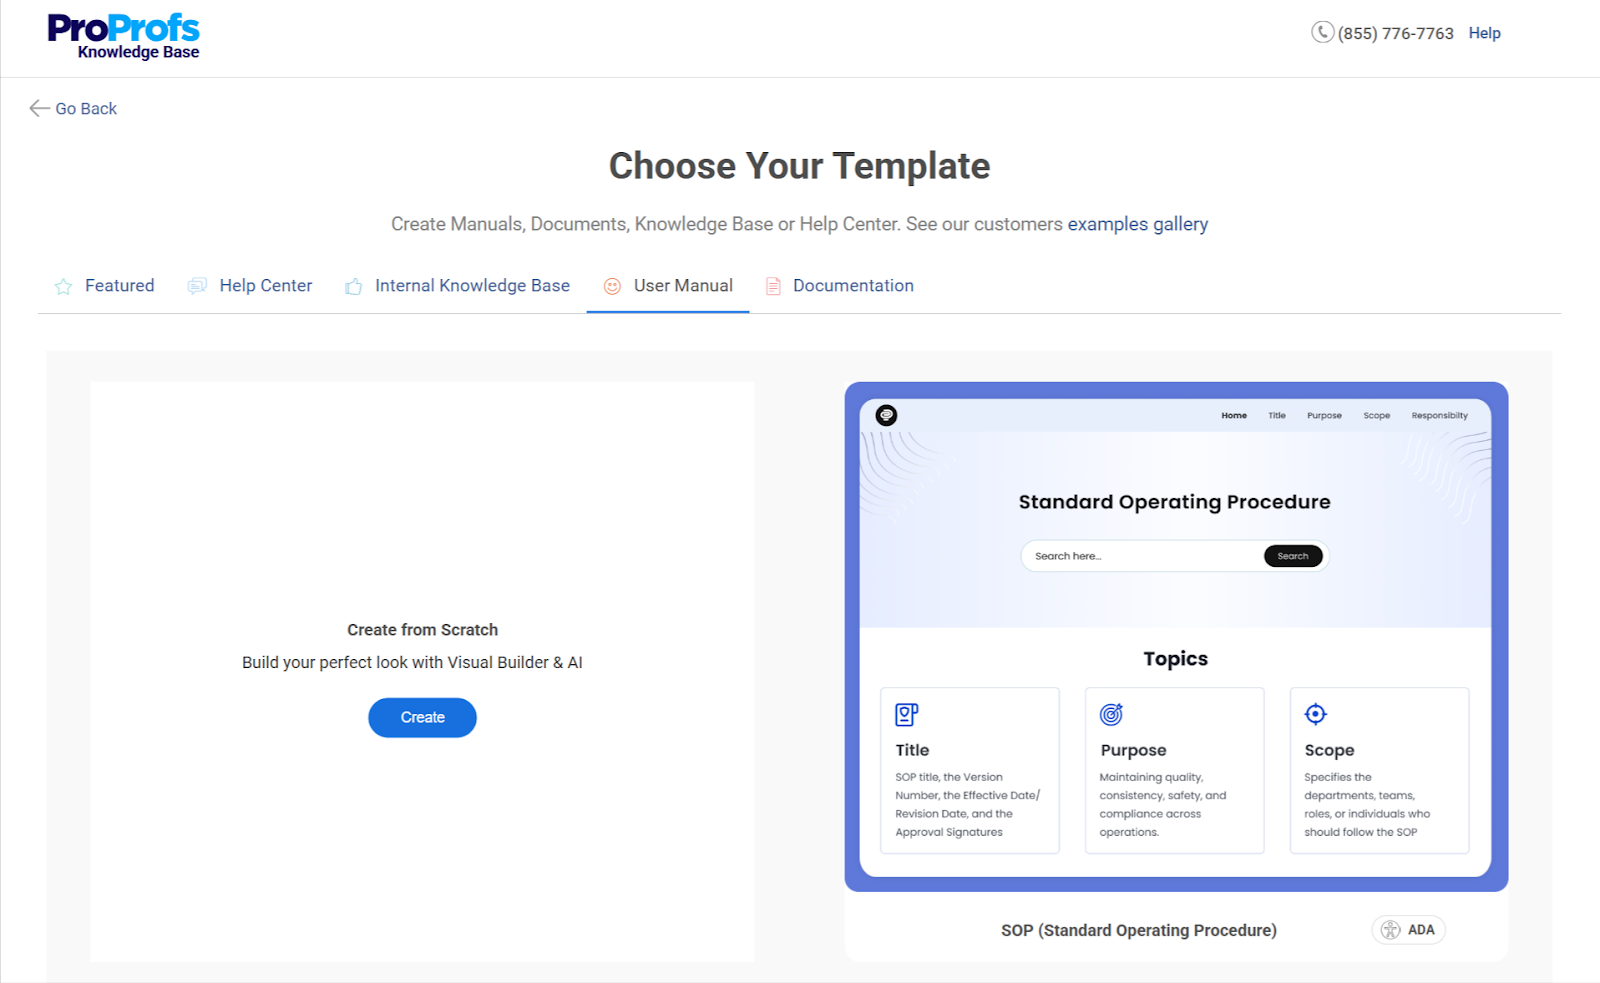Click the Internal Knowledge Base thumbs-up icon
The height and width of the screenshot is (983, 1600).
click(x=352, y=286)
